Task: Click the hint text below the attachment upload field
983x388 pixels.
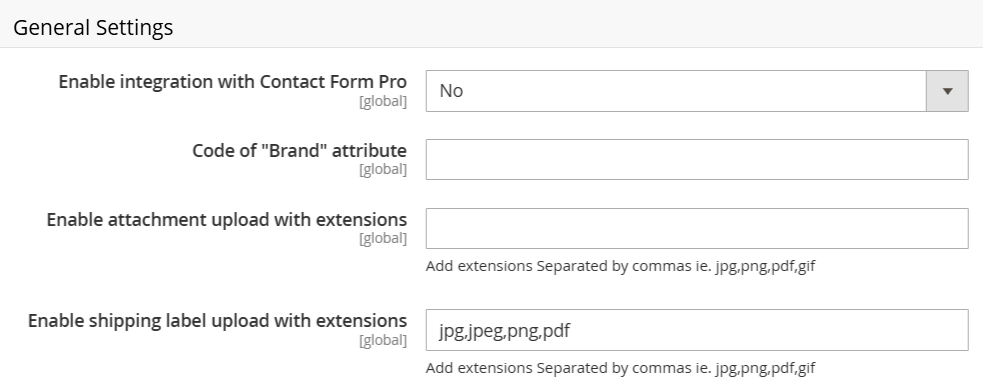Action: point(620,266)
